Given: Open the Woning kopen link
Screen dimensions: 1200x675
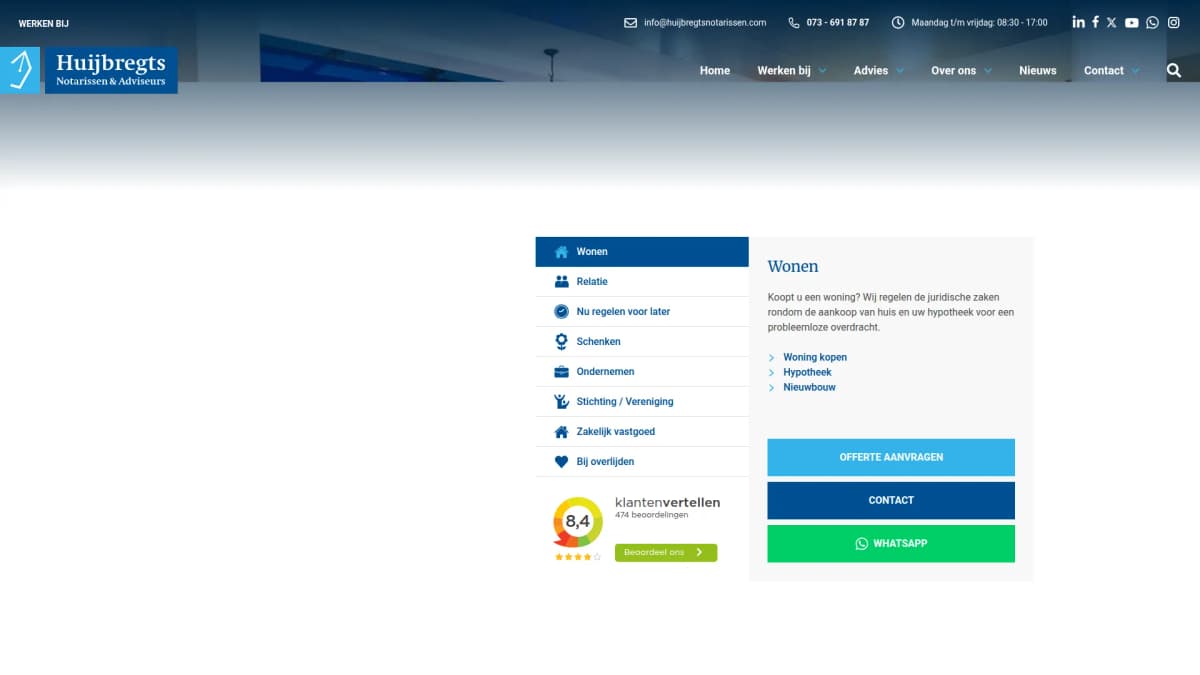Looking at the screenshot, I should pos(814,357).
